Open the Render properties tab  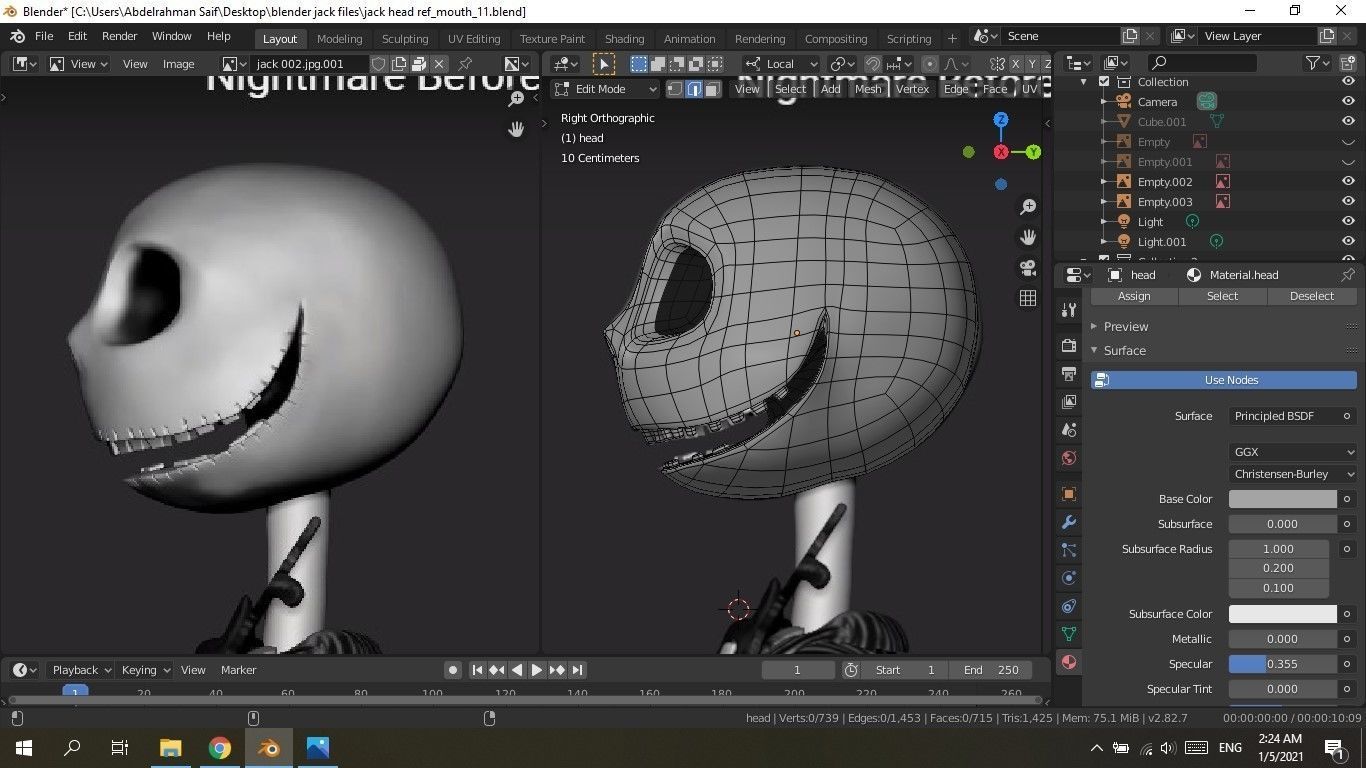[x=1069, y=345]
